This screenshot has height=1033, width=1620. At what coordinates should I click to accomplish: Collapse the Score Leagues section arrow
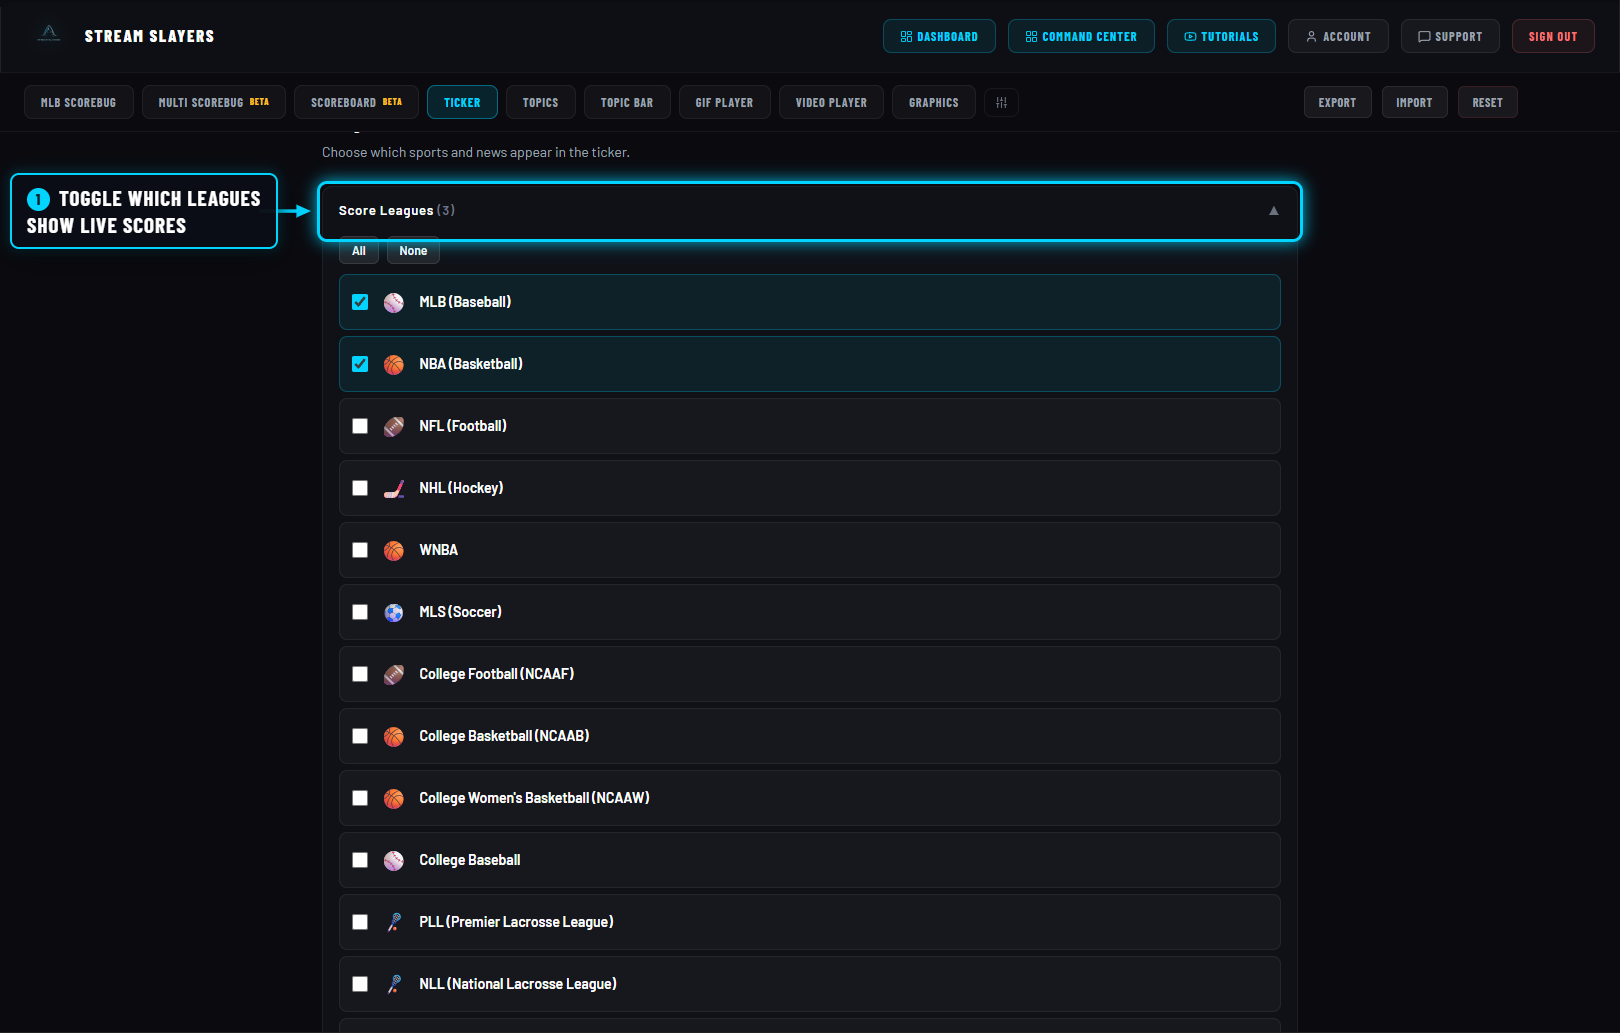[x=1273, y=211]
